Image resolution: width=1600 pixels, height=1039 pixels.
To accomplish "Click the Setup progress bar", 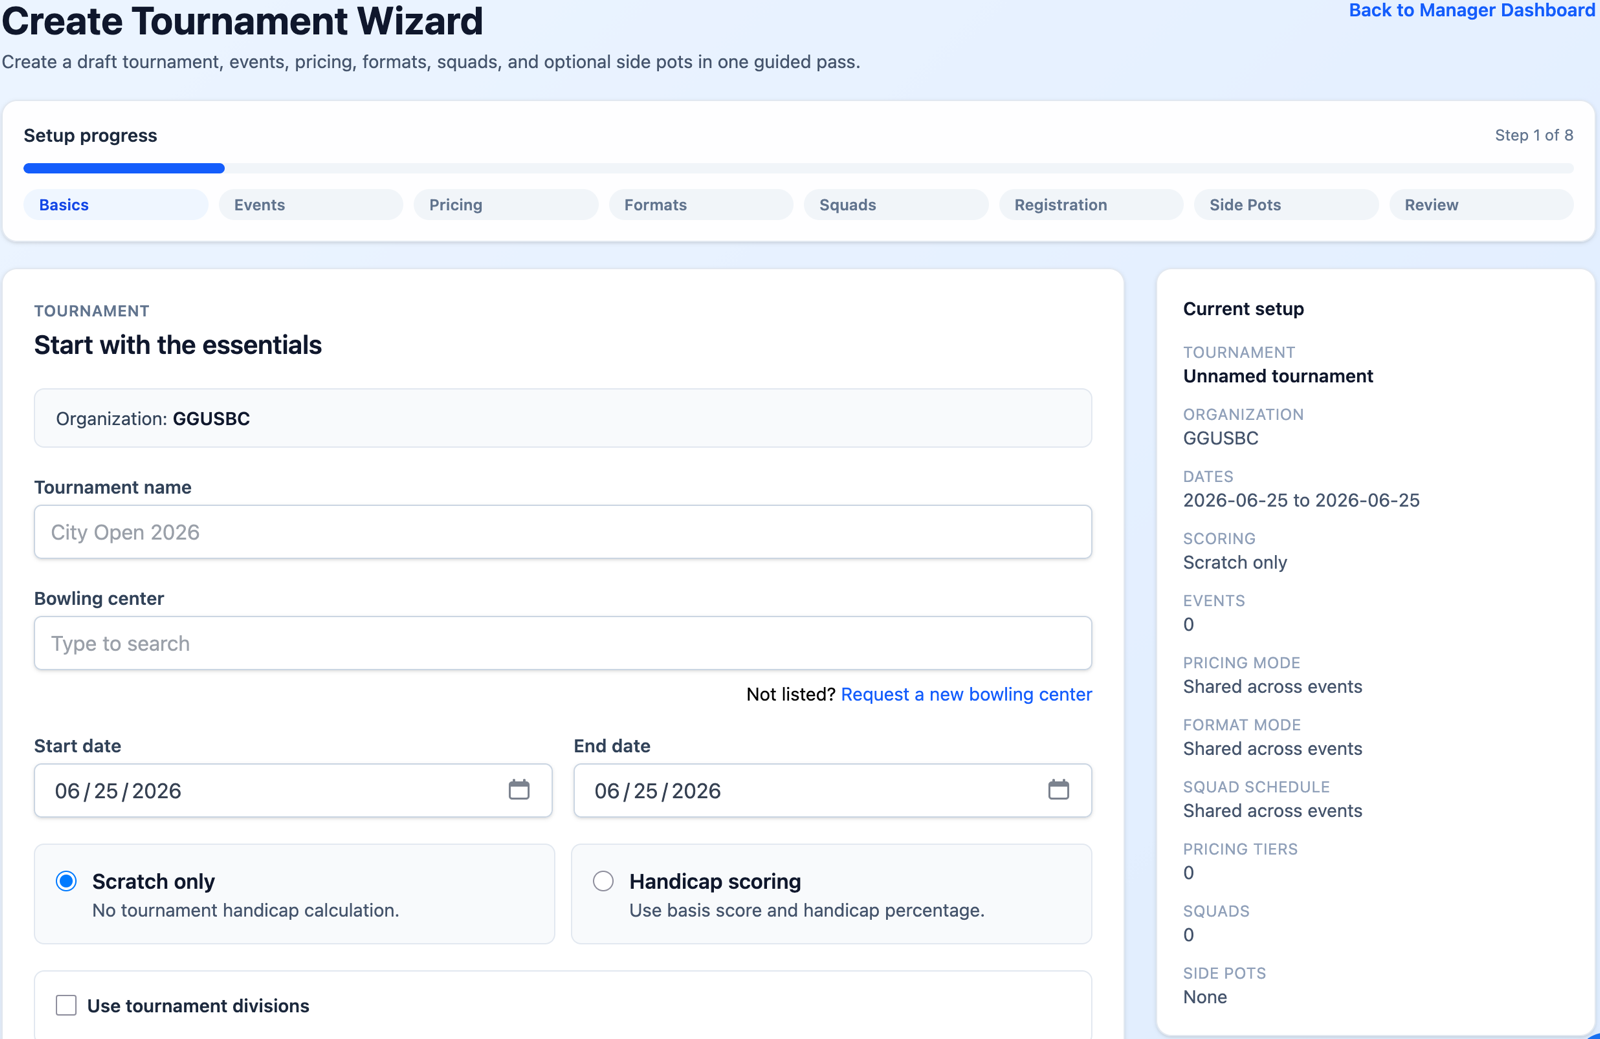I will (798, 168).
